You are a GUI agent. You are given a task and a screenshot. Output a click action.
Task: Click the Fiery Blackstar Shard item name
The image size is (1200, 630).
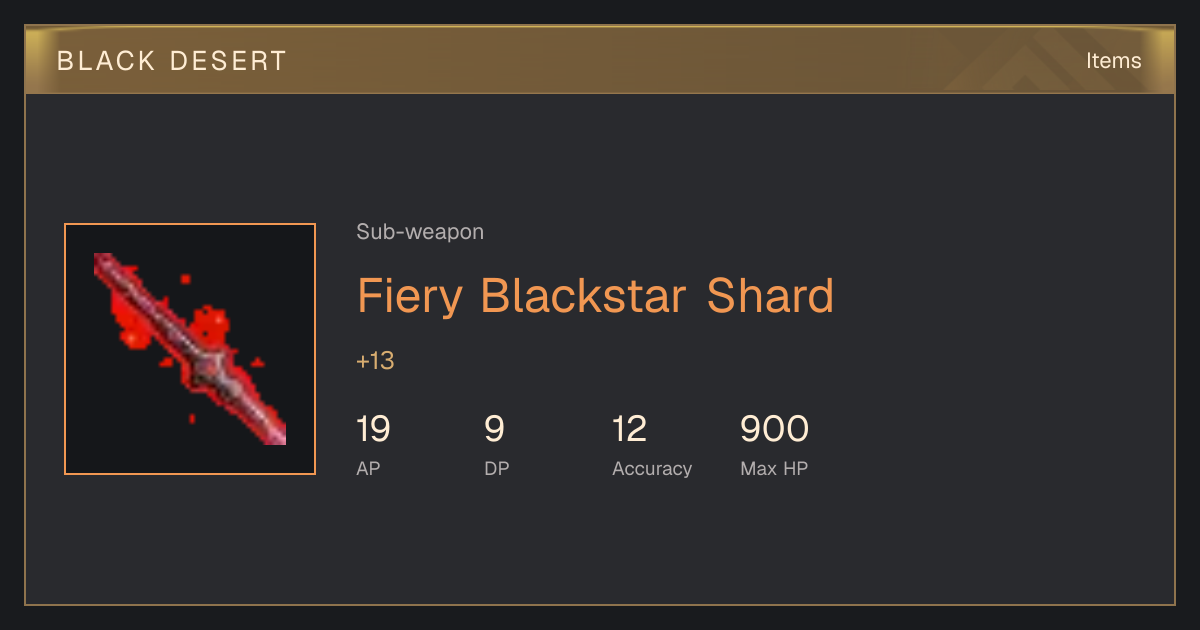pos(595,296)
